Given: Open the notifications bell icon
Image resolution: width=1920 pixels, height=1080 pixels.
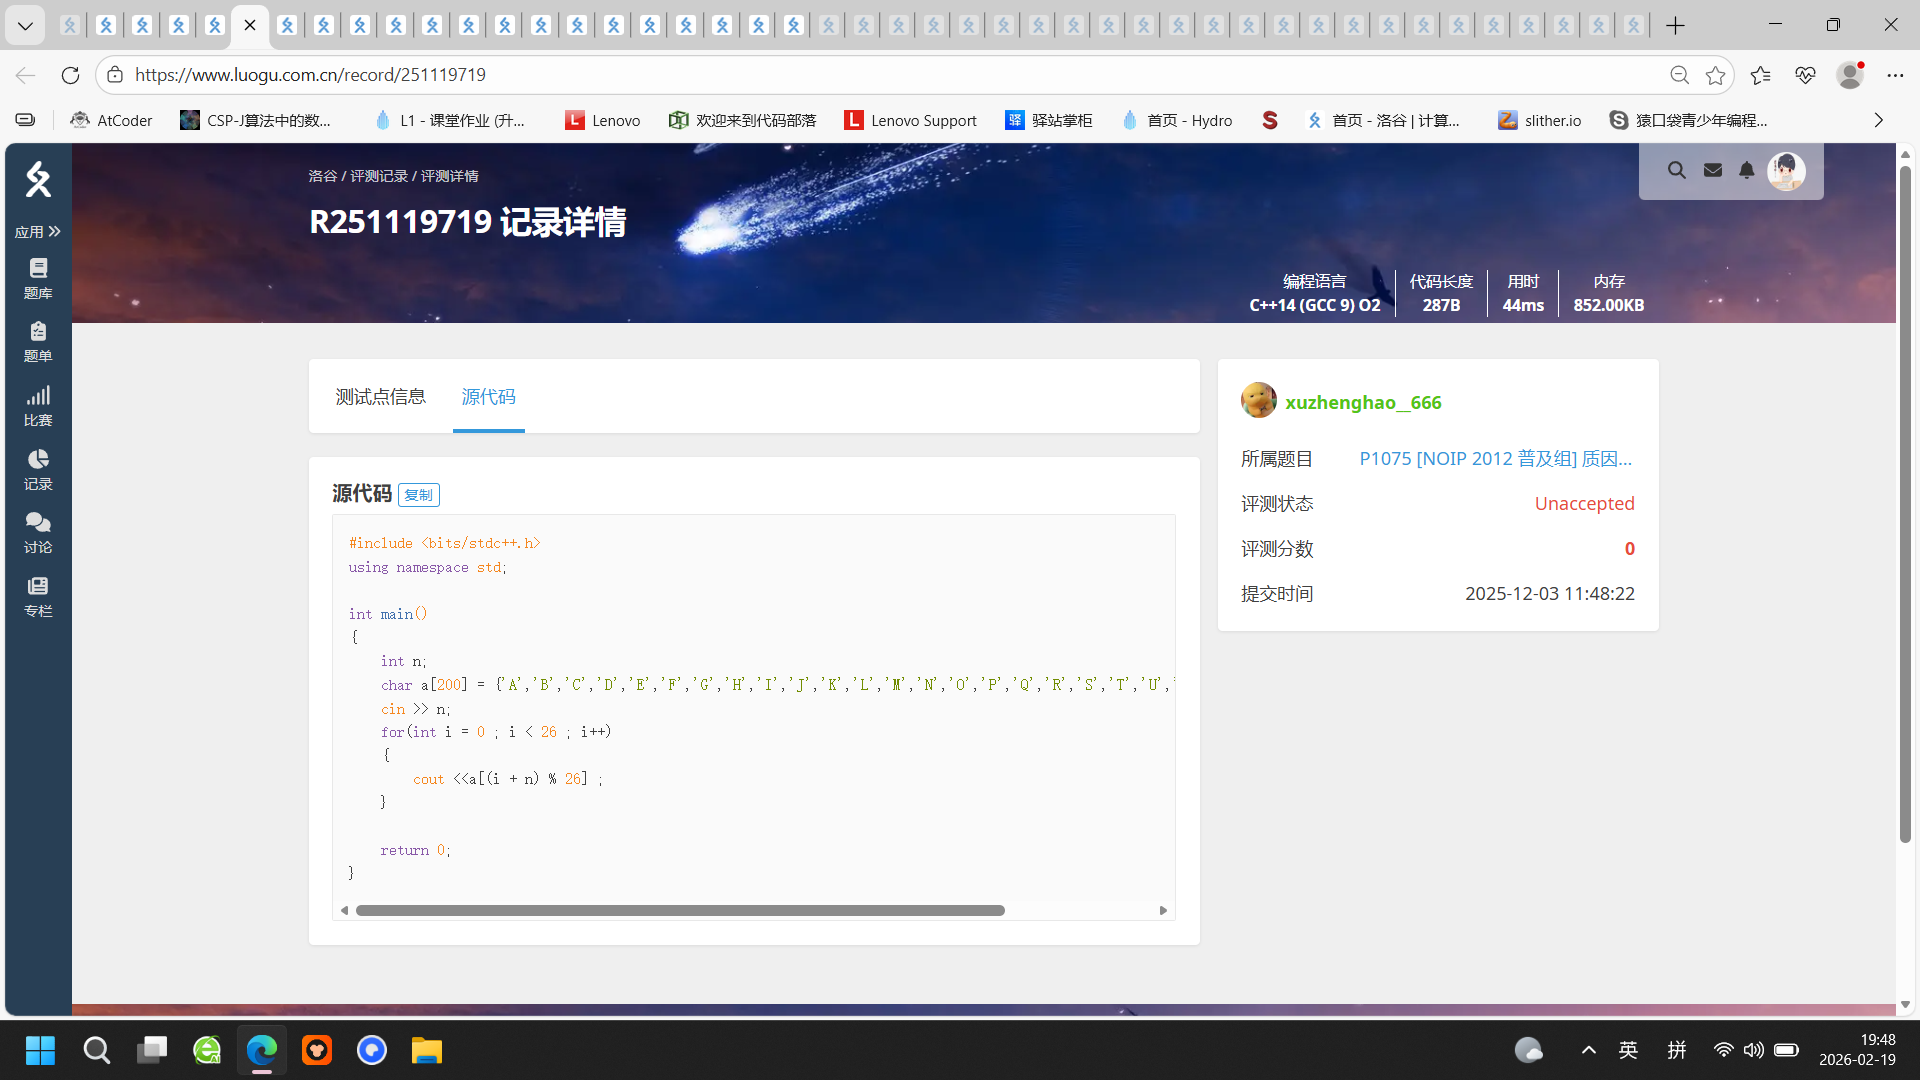Looking at the screenshot, I should pyautogui.click(x=1747, y=170).
